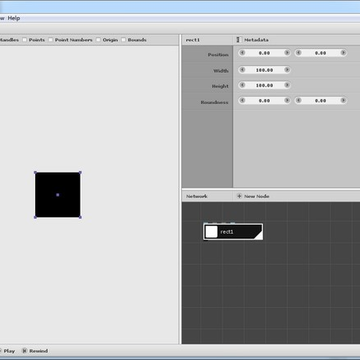The height and width of the screenshot is (360, 360).
Task: Decrease Position X with left arrow
Action: pos(242,53)
